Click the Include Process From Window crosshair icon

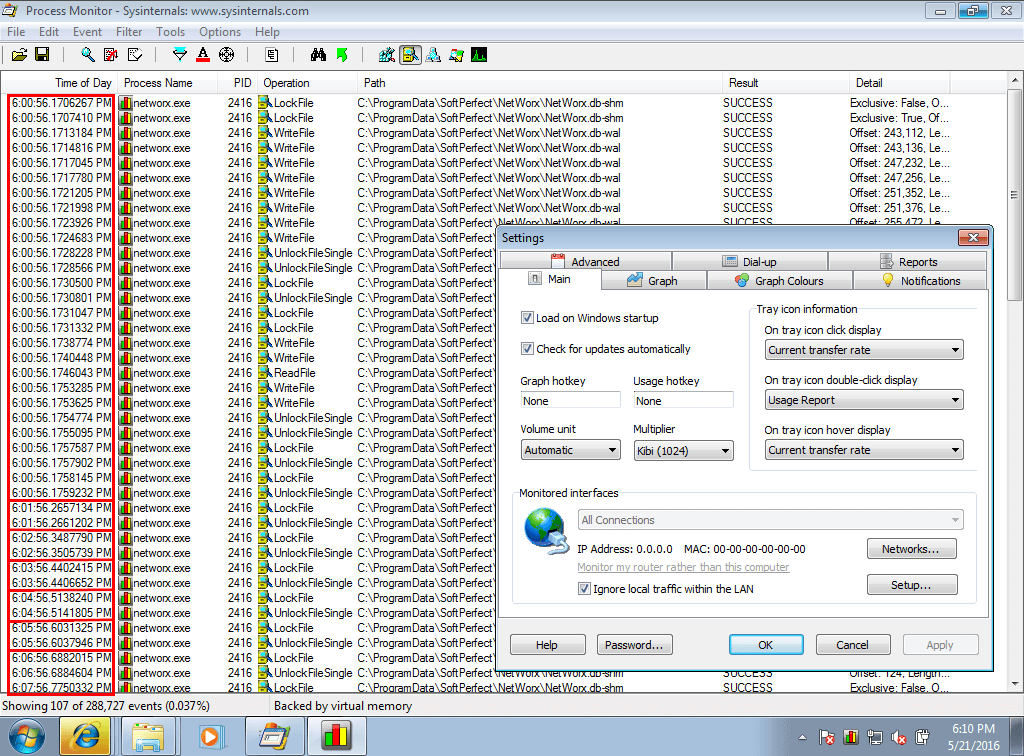pos(227,55)
